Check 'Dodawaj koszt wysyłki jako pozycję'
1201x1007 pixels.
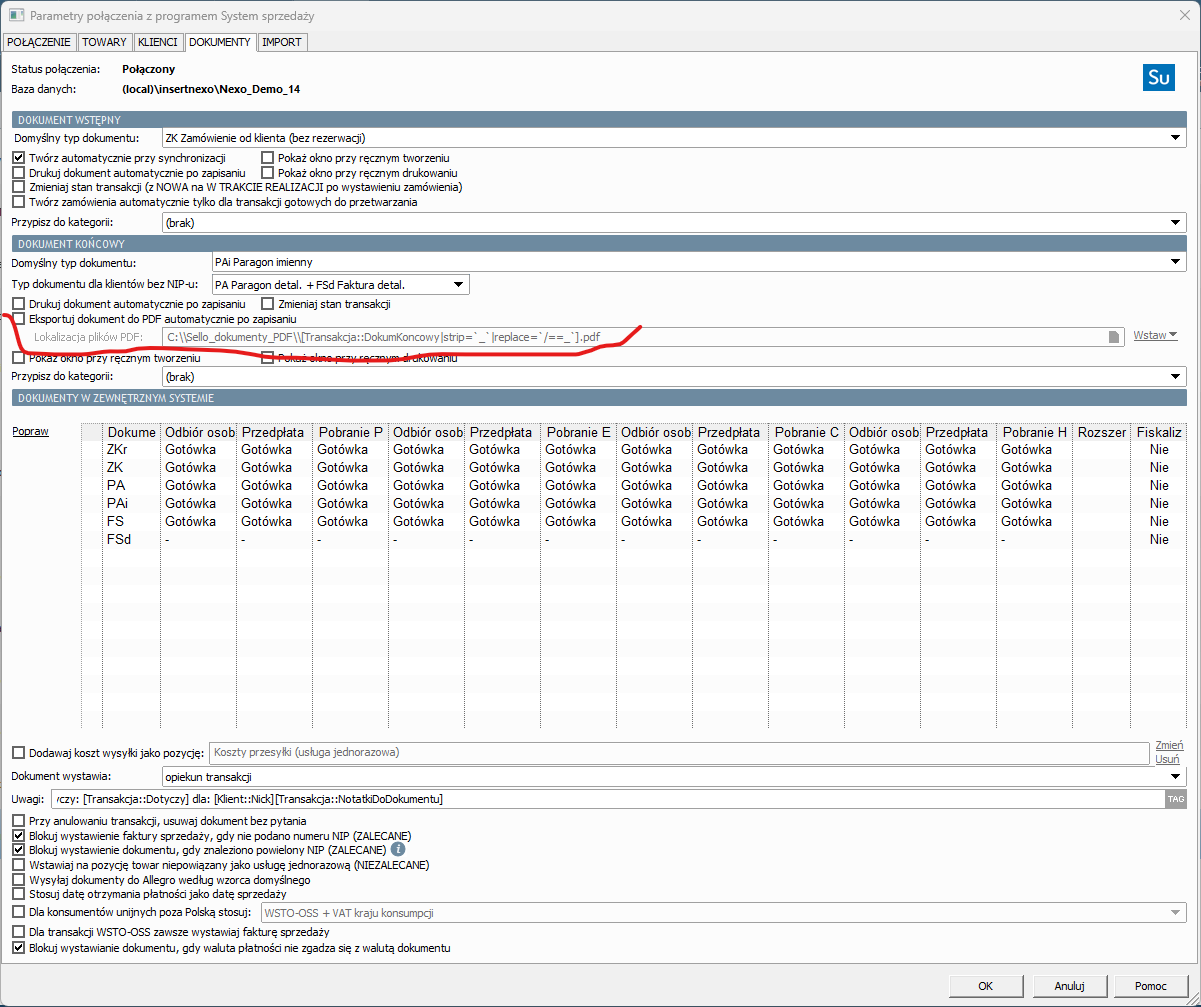coord(18,752)
